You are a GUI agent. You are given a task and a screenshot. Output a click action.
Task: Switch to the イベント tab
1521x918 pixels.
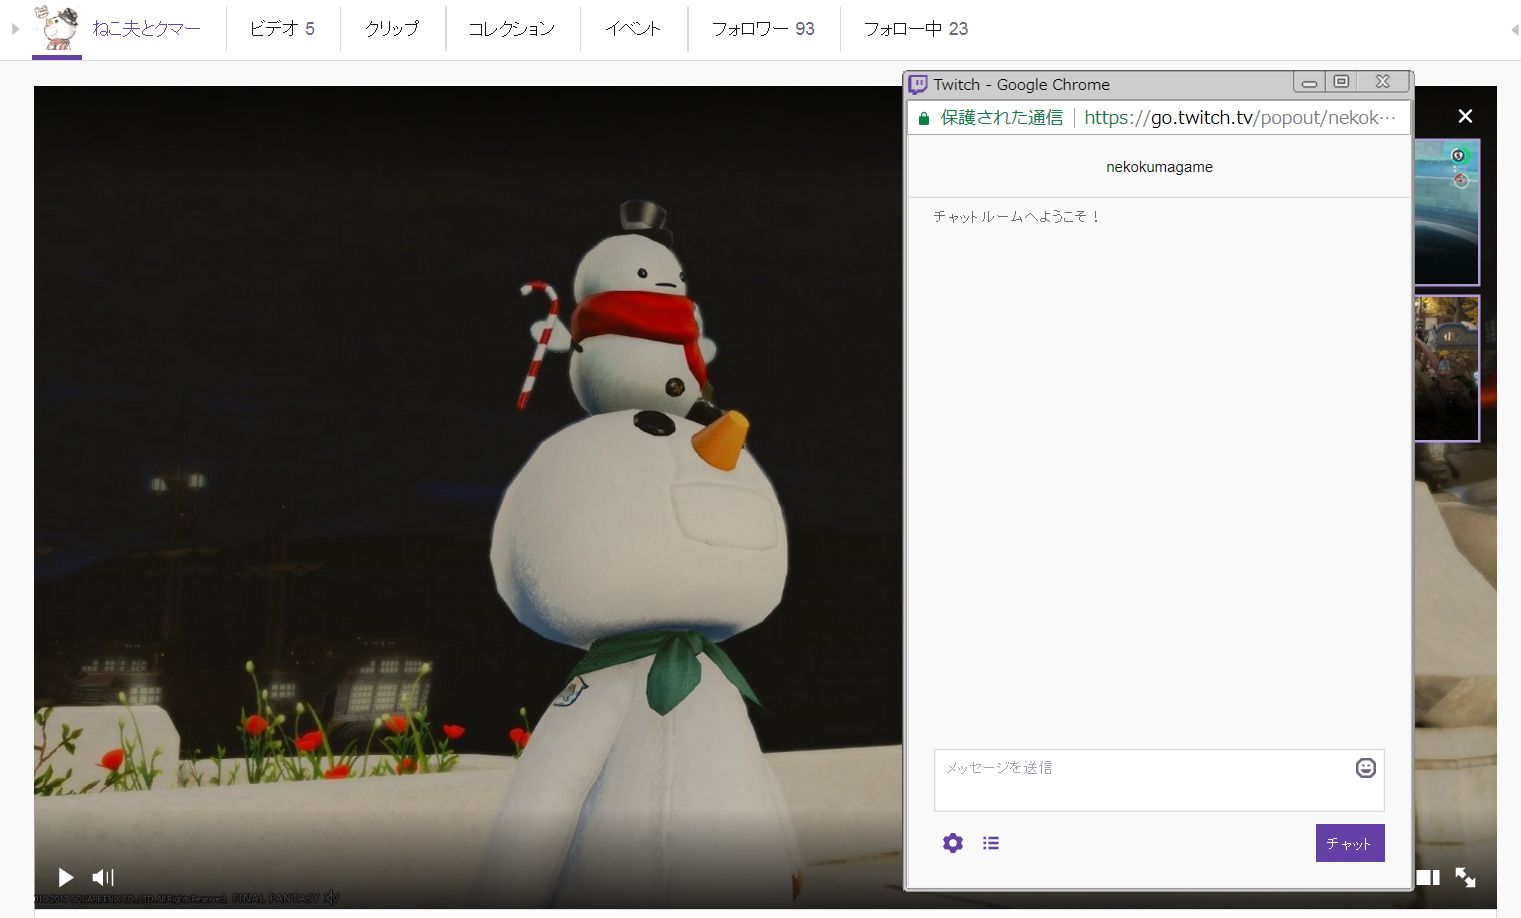pos(633,29)
